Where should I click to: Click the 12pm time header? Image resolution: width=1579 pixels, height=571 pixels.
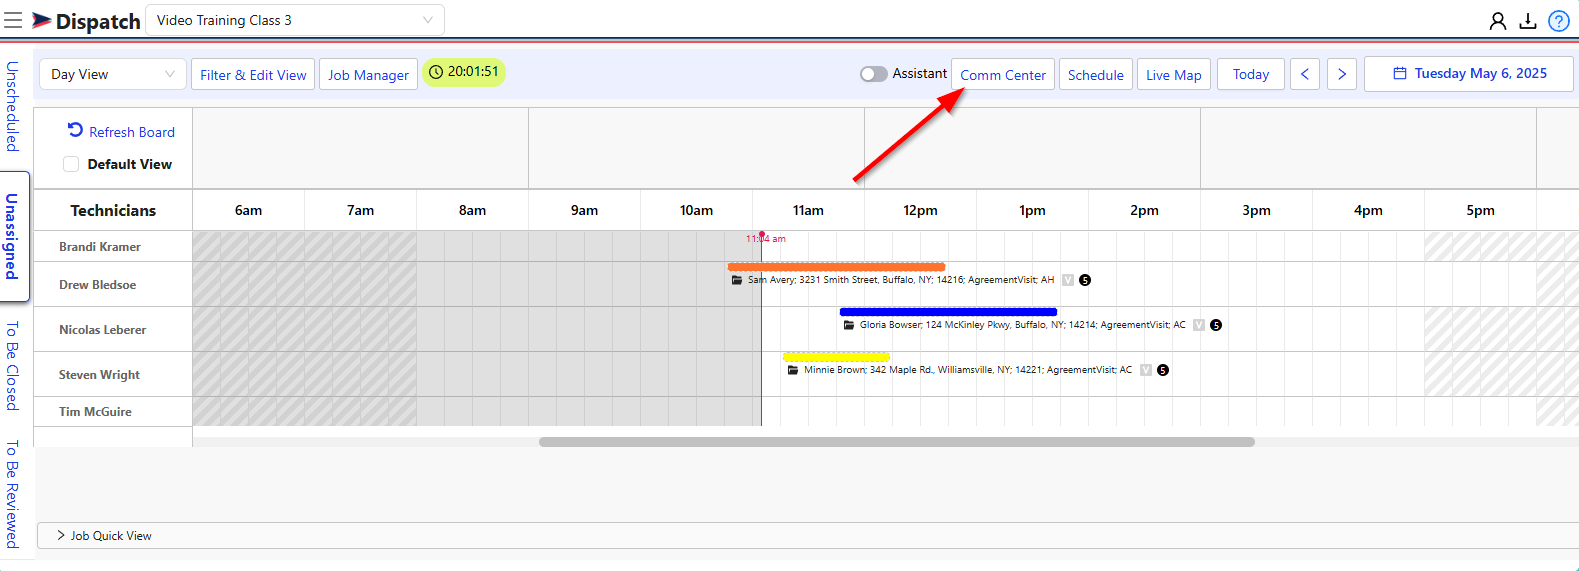tap(921, 210)
